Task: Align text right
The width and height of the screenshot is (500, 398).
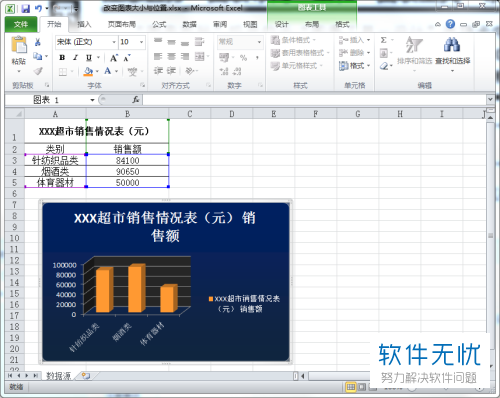Action: 185,57
